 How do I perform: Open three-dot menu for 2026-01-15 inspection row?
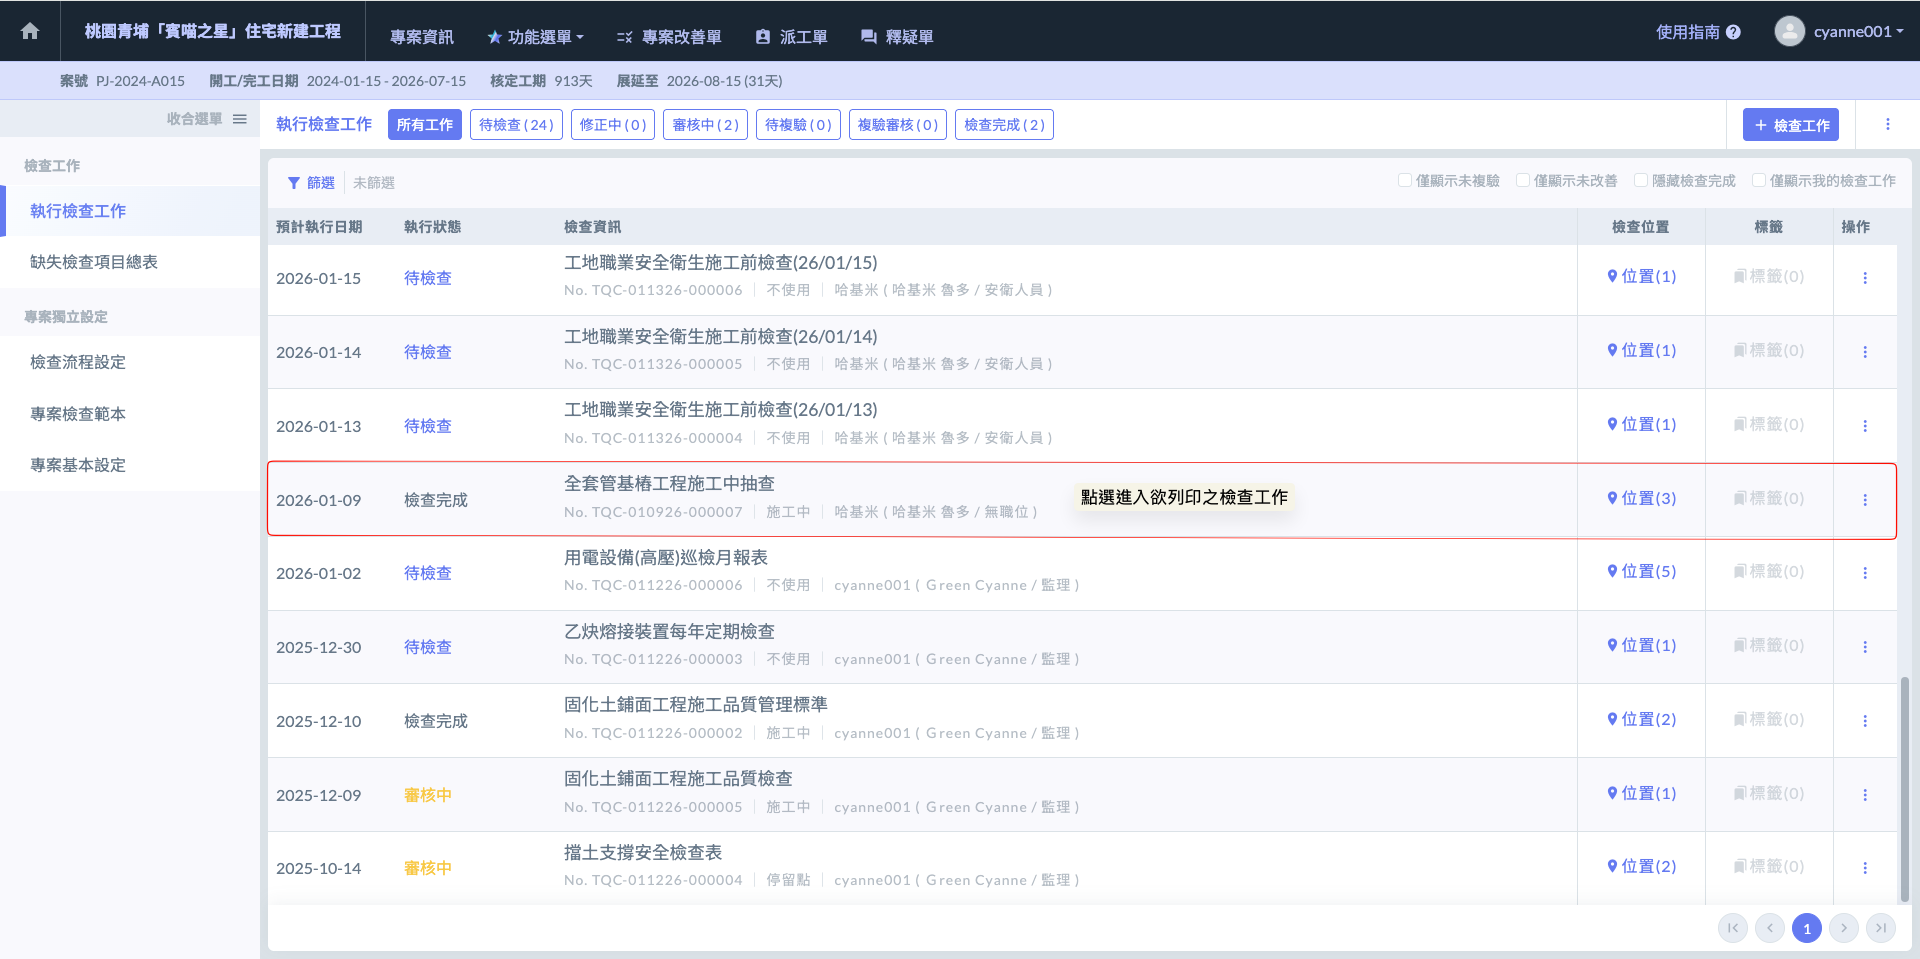pyautogui.click(x=1864, y=278)
